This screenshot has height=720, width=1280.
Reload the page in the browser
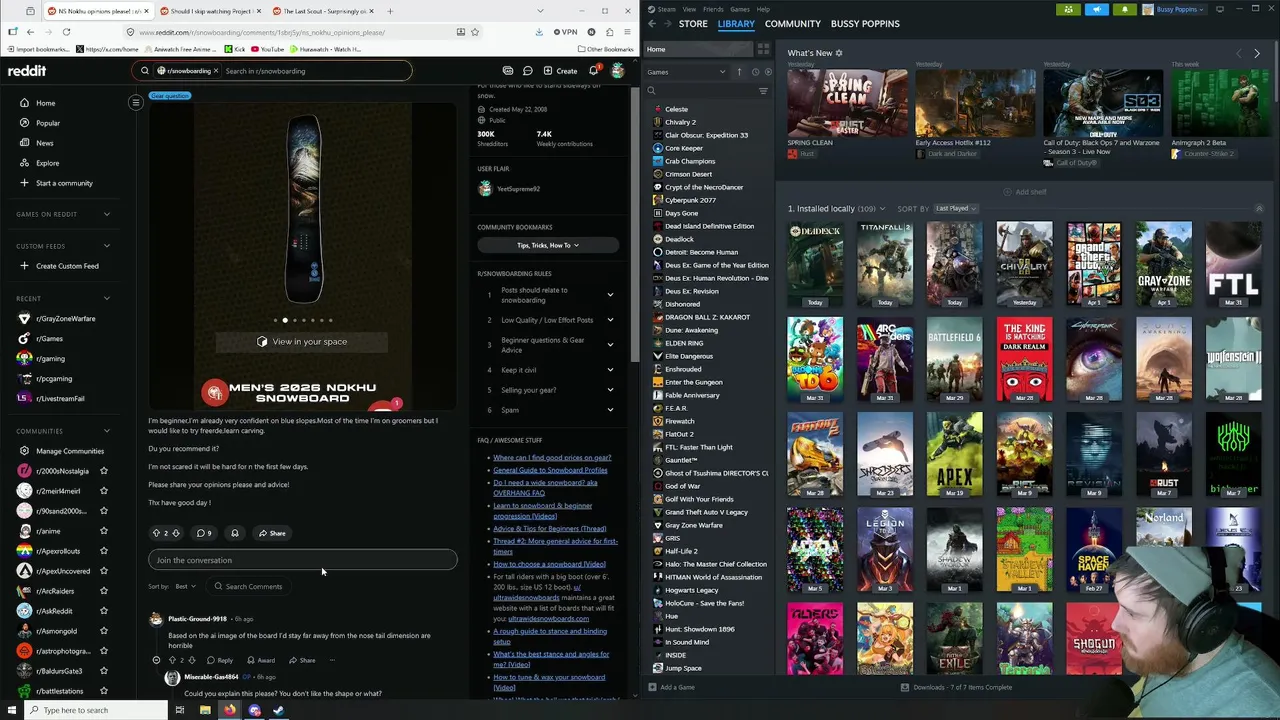66,31
